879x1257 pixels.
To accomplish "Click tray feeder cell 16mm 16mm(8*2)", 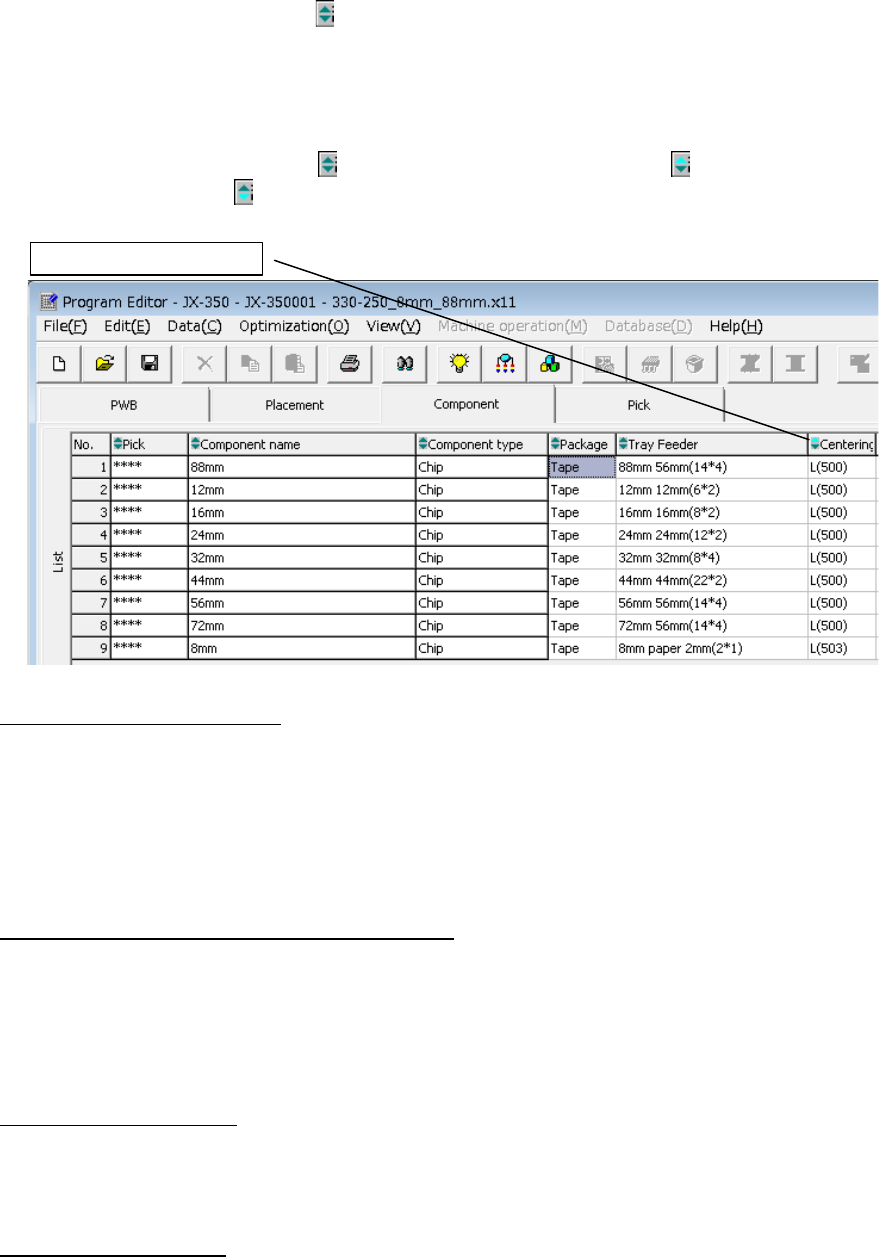I will tap(712, 512).
